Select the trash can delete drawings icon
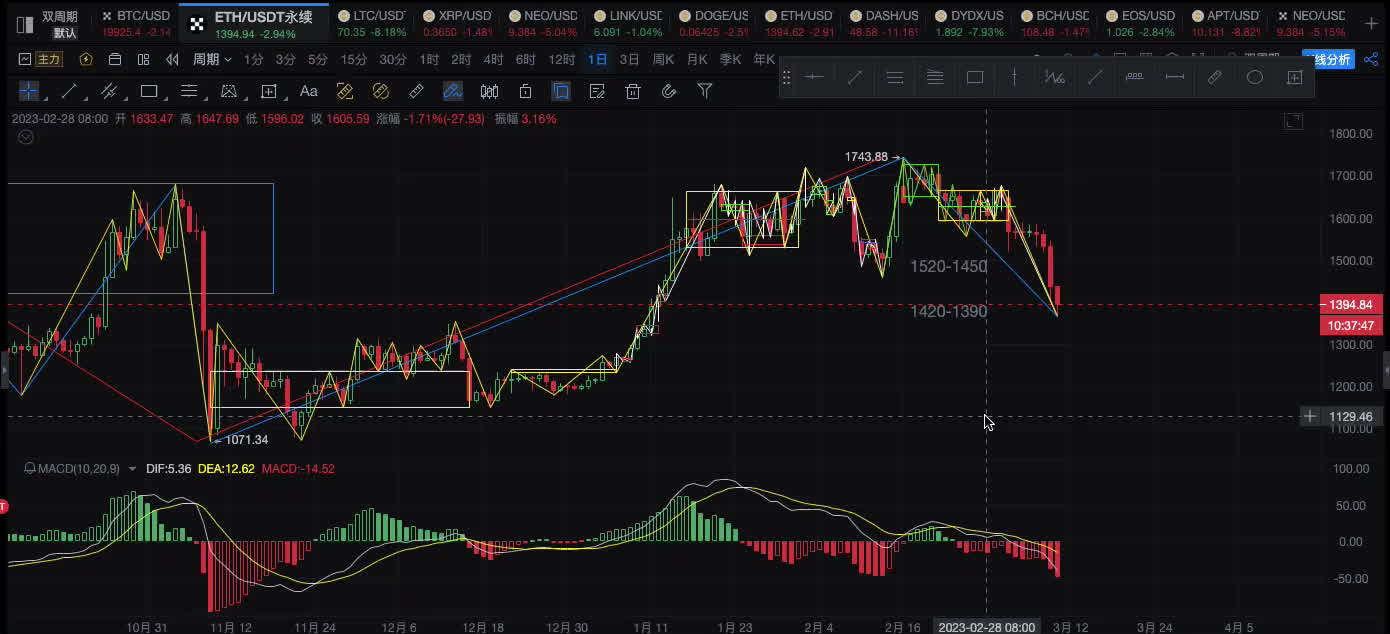Screen dimensions: 1390x634 [x=632, y=91]
